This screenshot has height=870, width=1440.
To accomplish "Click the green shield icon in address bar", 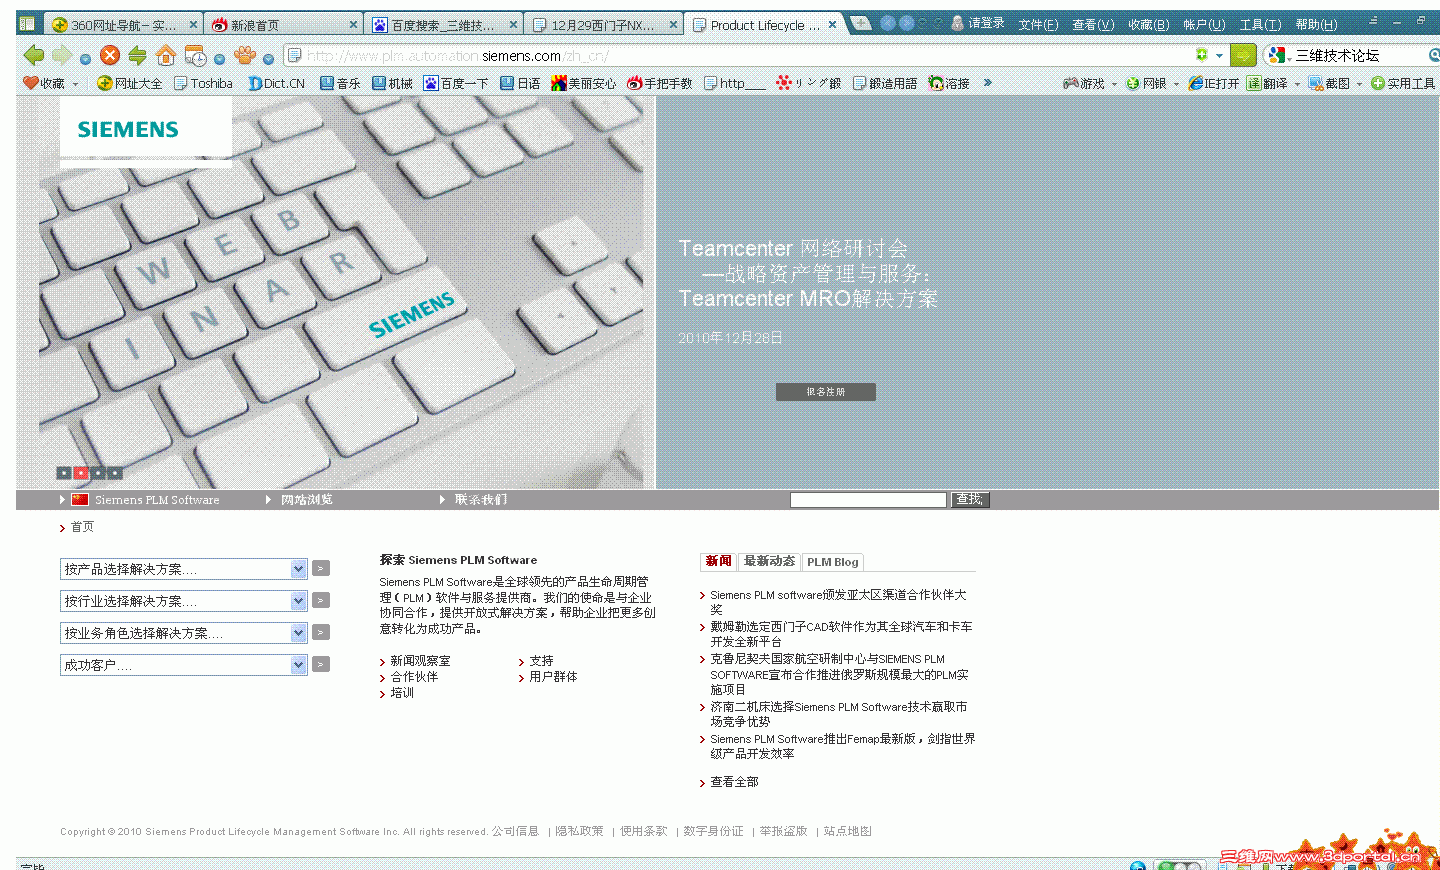I will point(1202,55).
